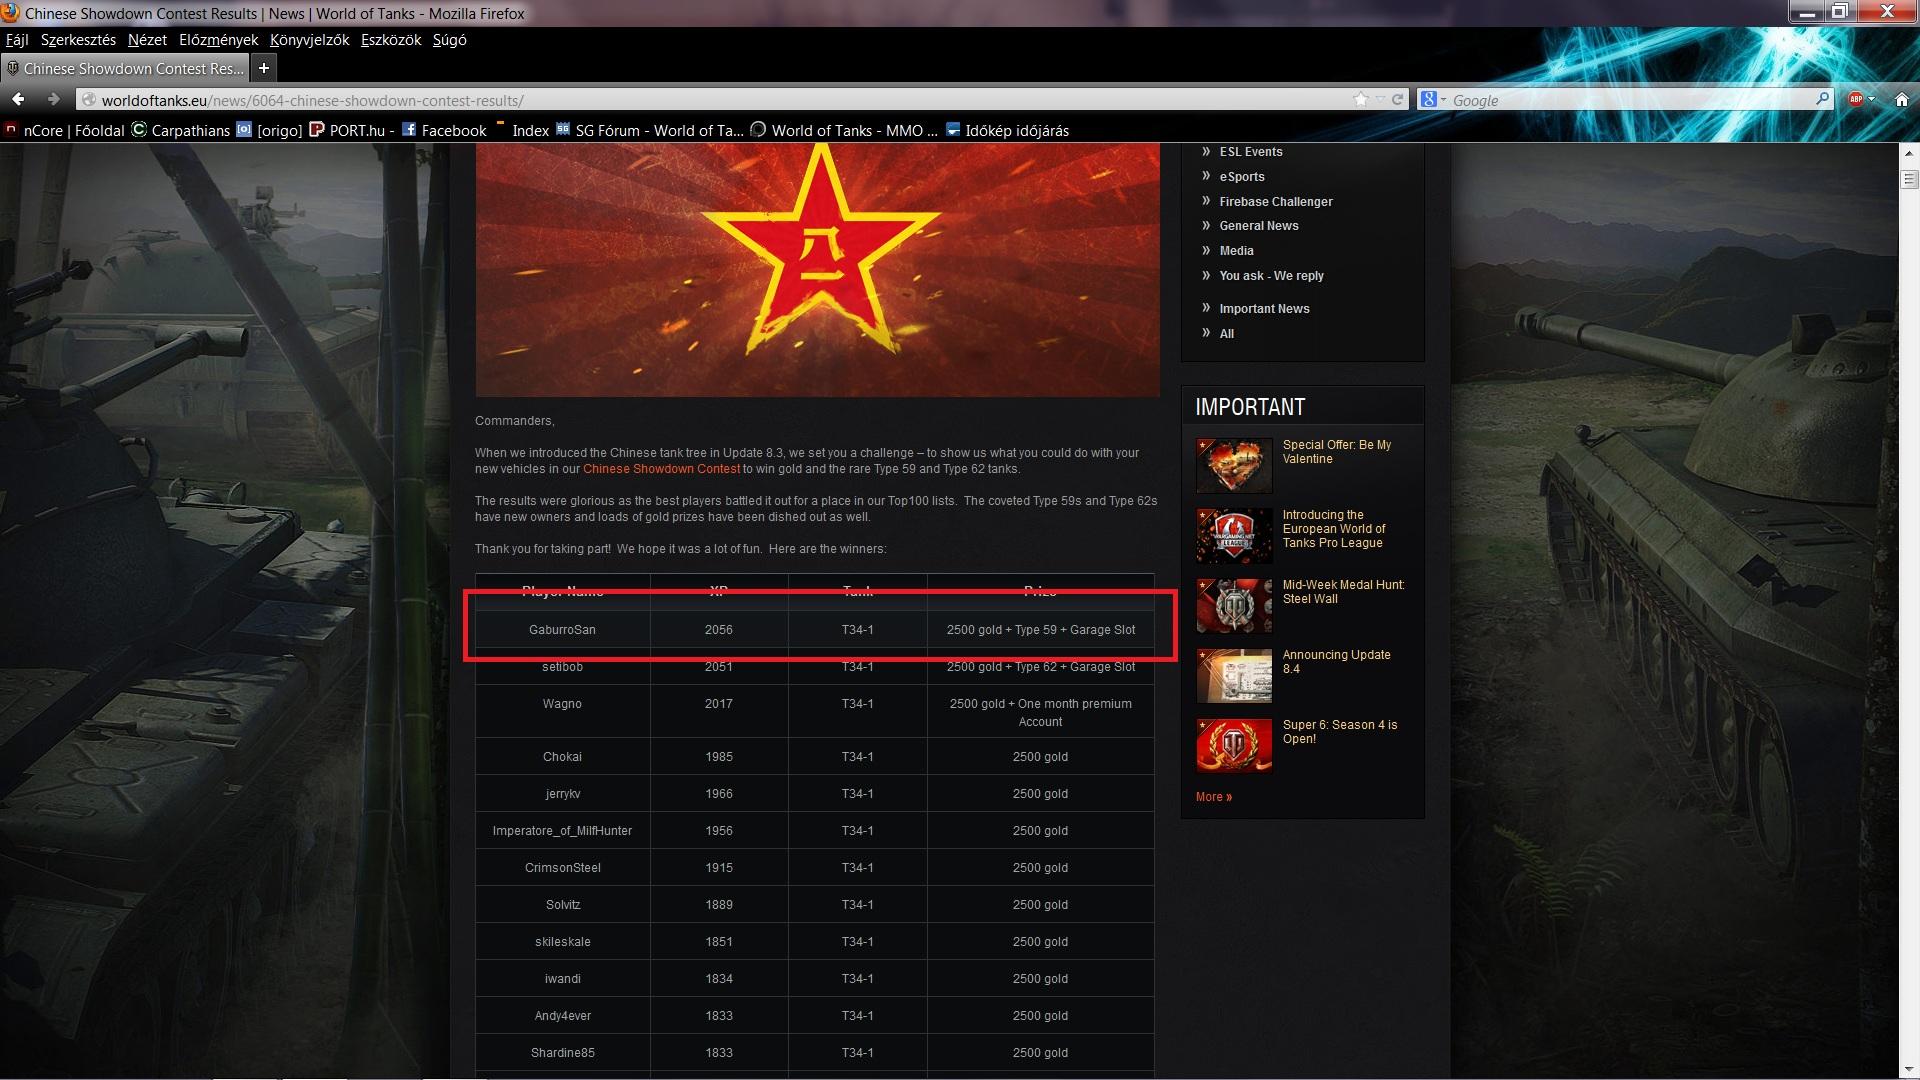Open the Eszközök menu
Screen dimensions: 1920x1080
(390, 40)
